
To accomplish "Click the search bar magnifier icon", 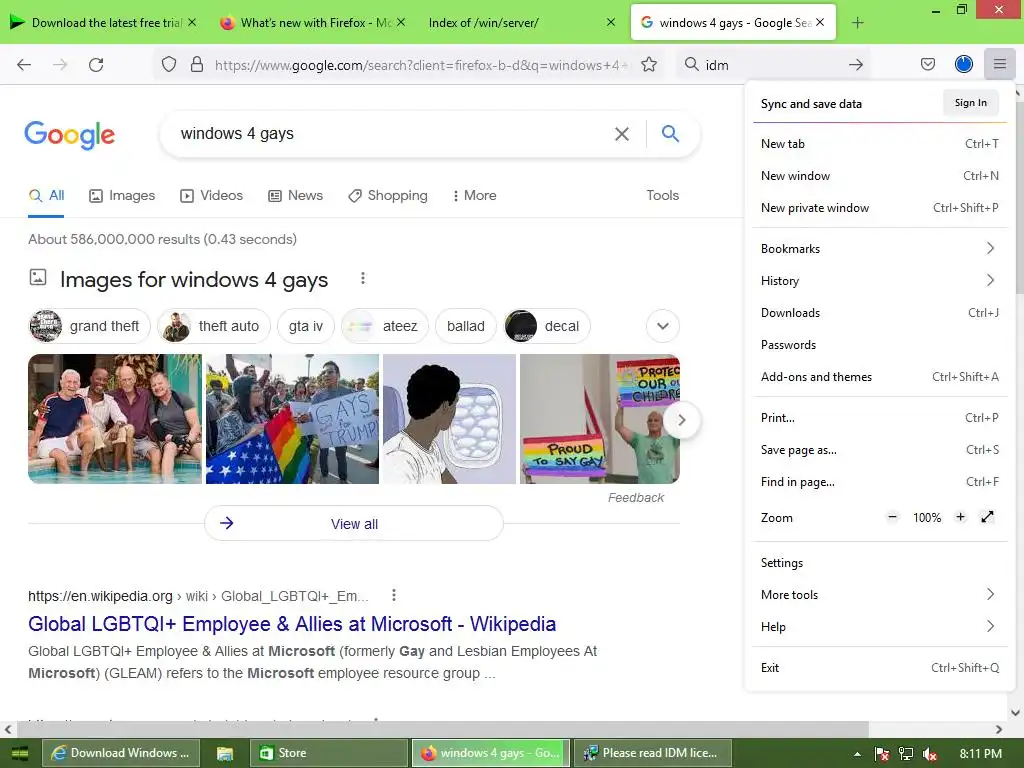I will pos(692,65).
